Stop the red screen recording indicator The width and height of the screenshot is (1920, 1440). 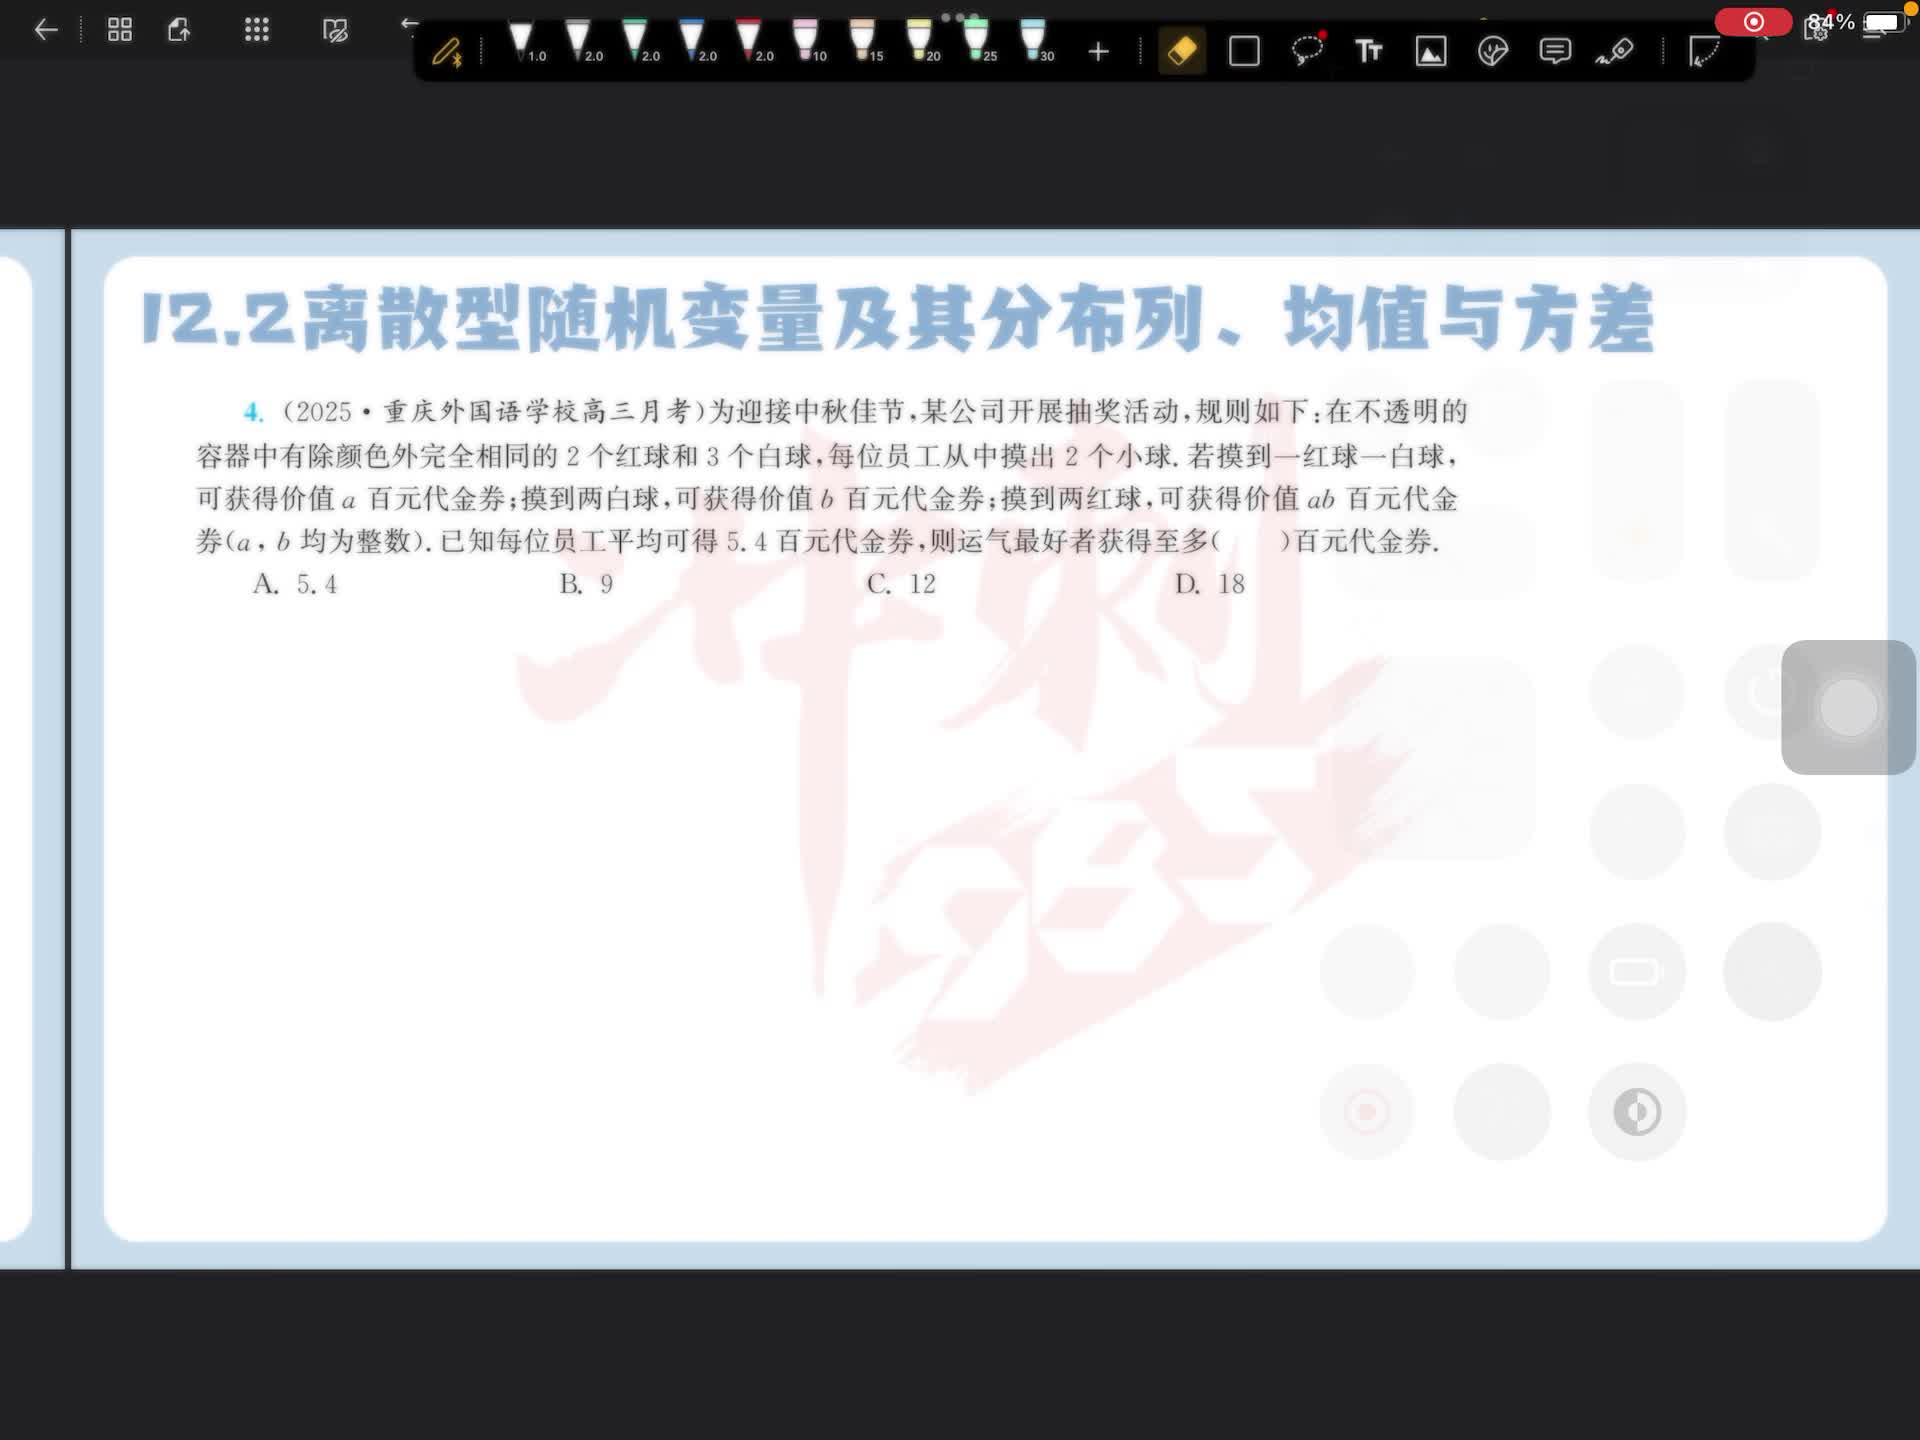1753,22
